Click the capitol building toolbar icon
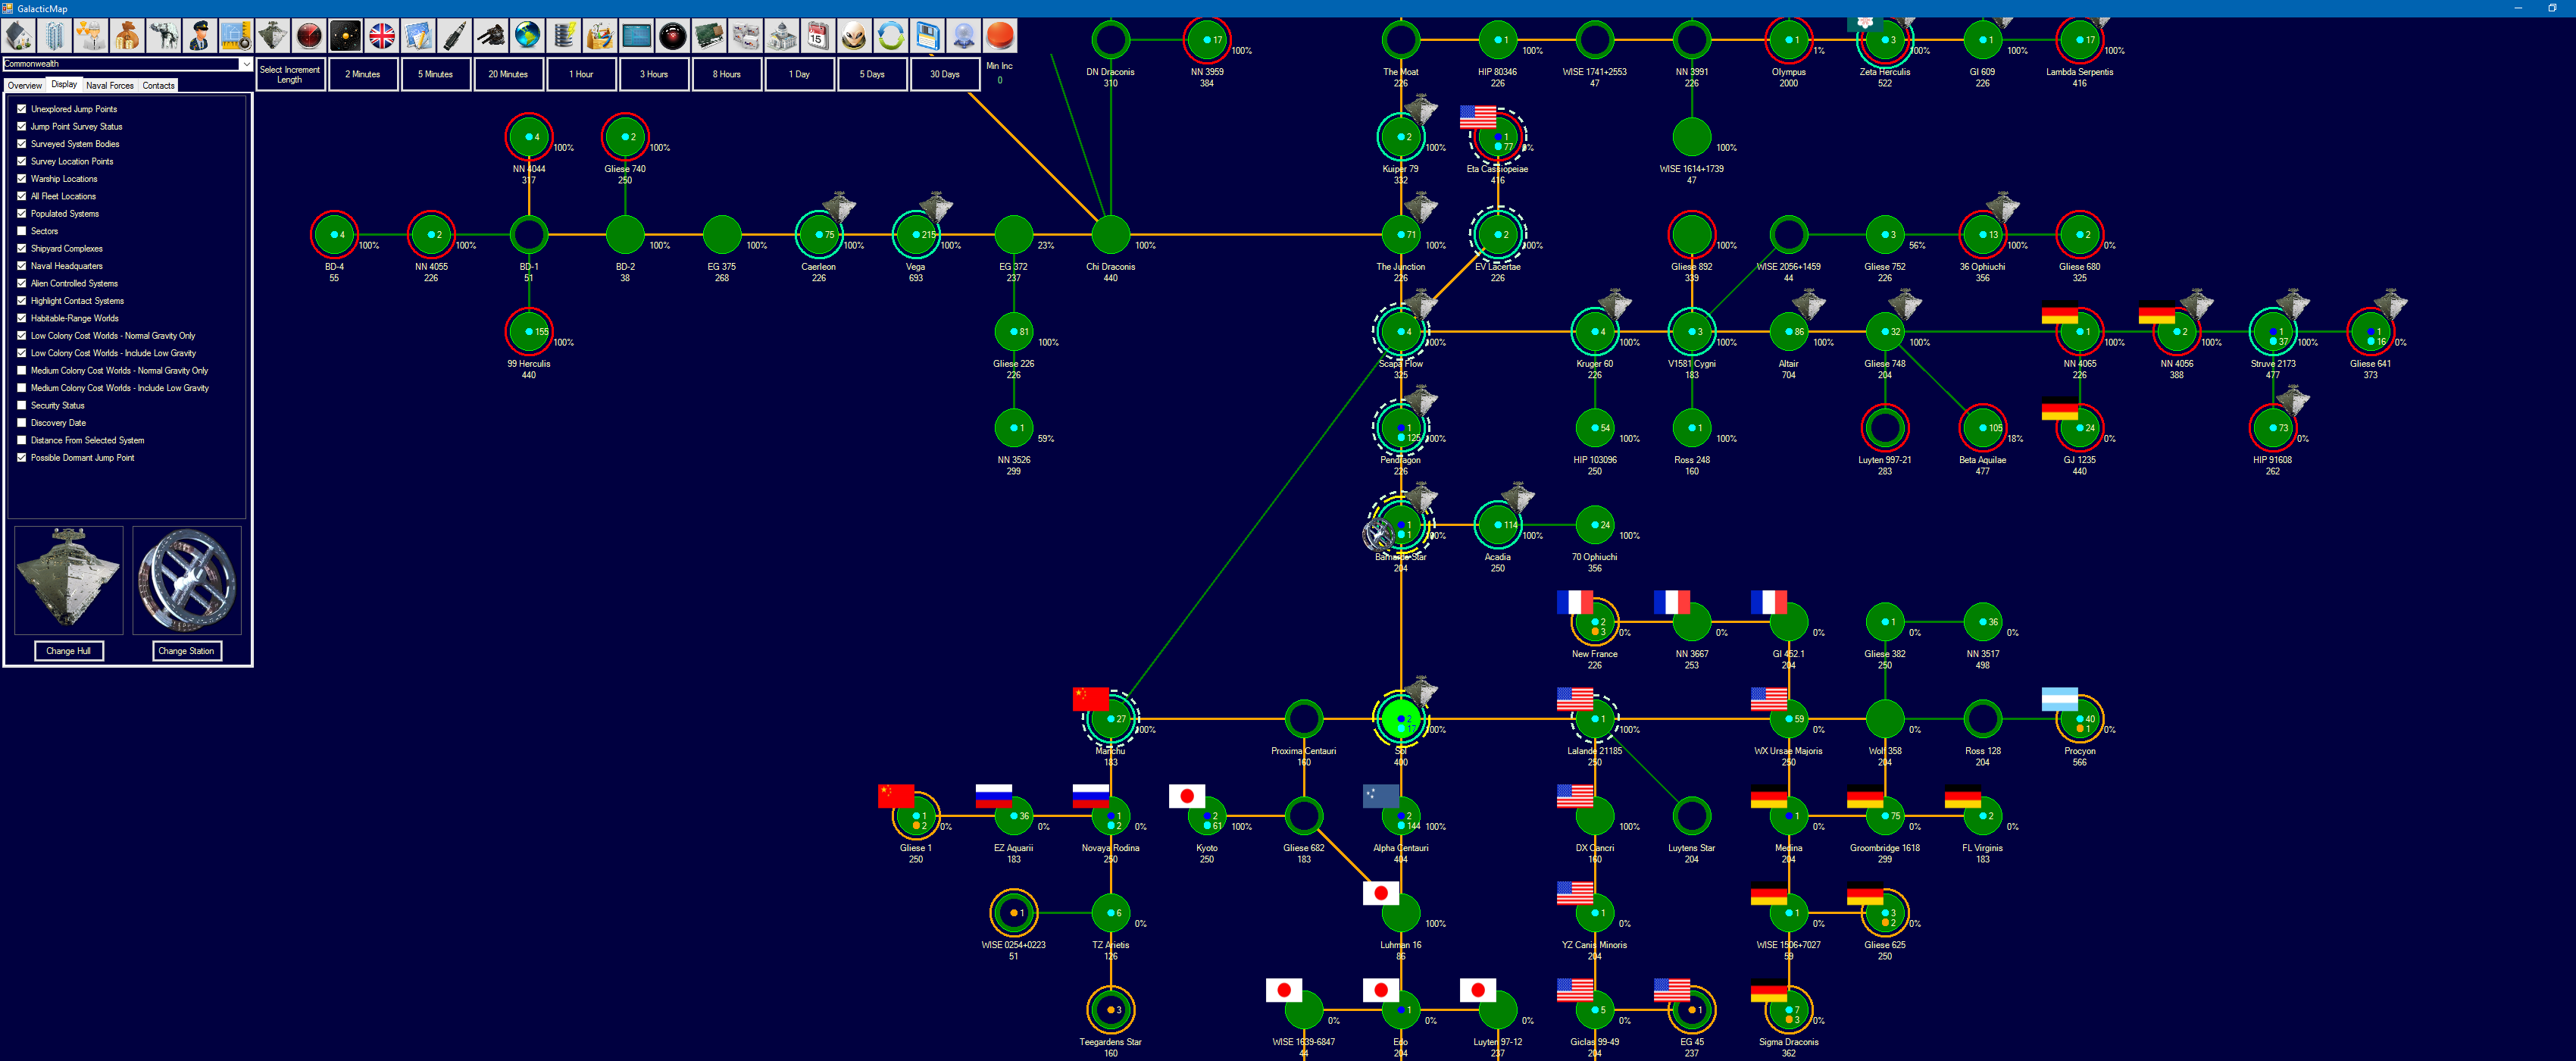The width and height of the screenshot is (2576, 1061). (x=781, y=36)
